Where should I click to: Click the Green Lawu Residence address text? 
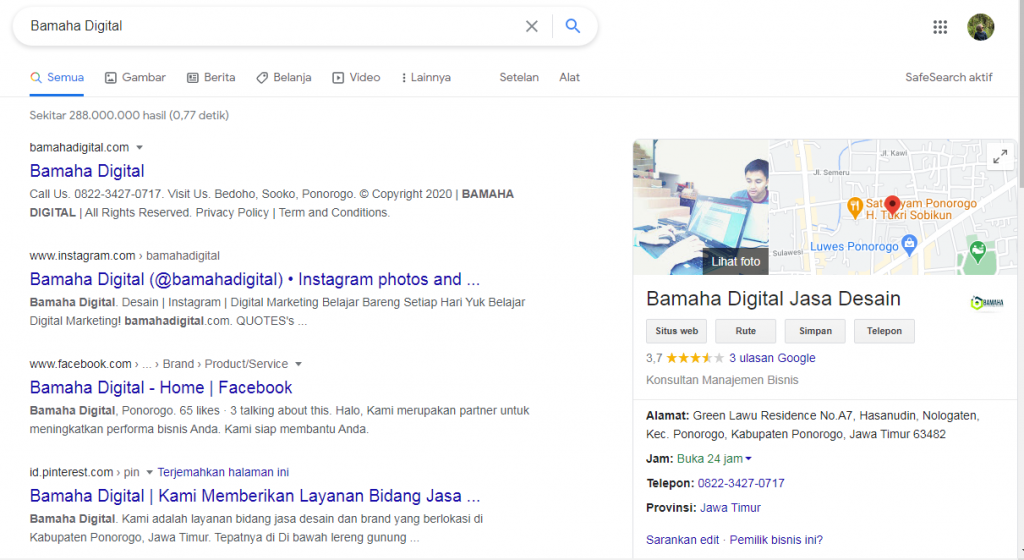[x=812, y=425]
